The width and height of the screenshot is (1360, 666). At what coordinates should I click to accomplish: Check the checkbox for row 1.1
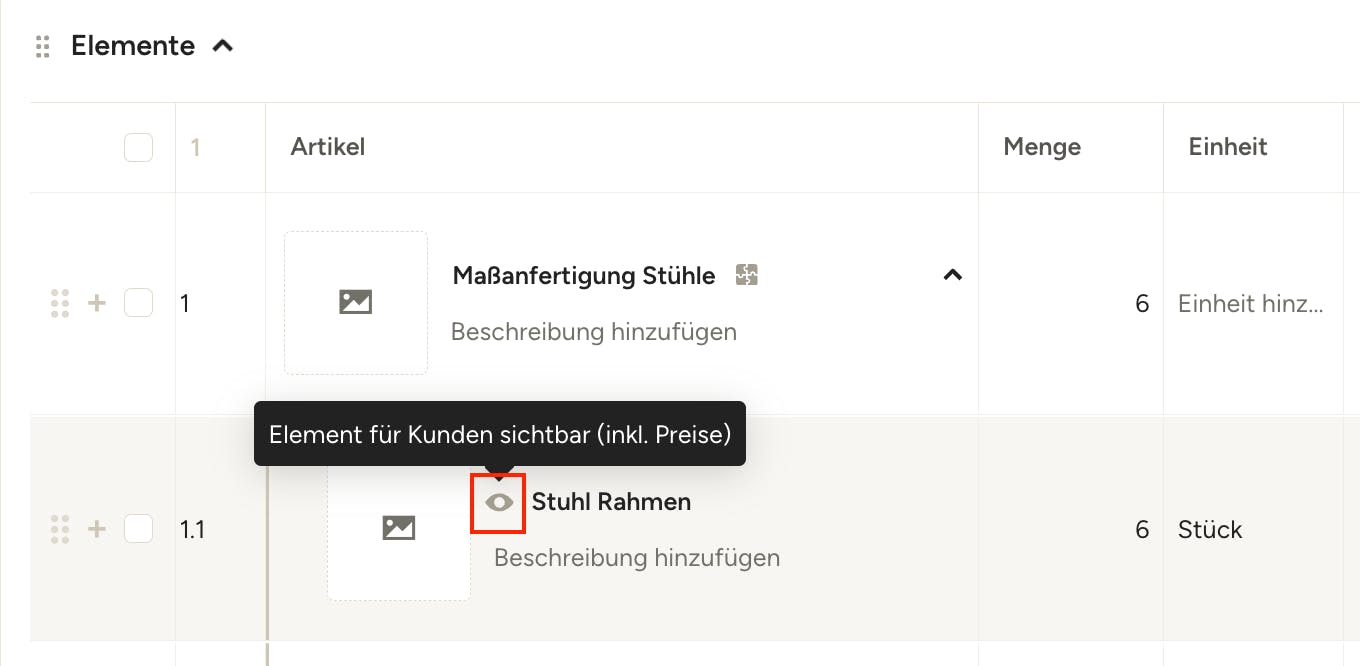pos(138,529)
